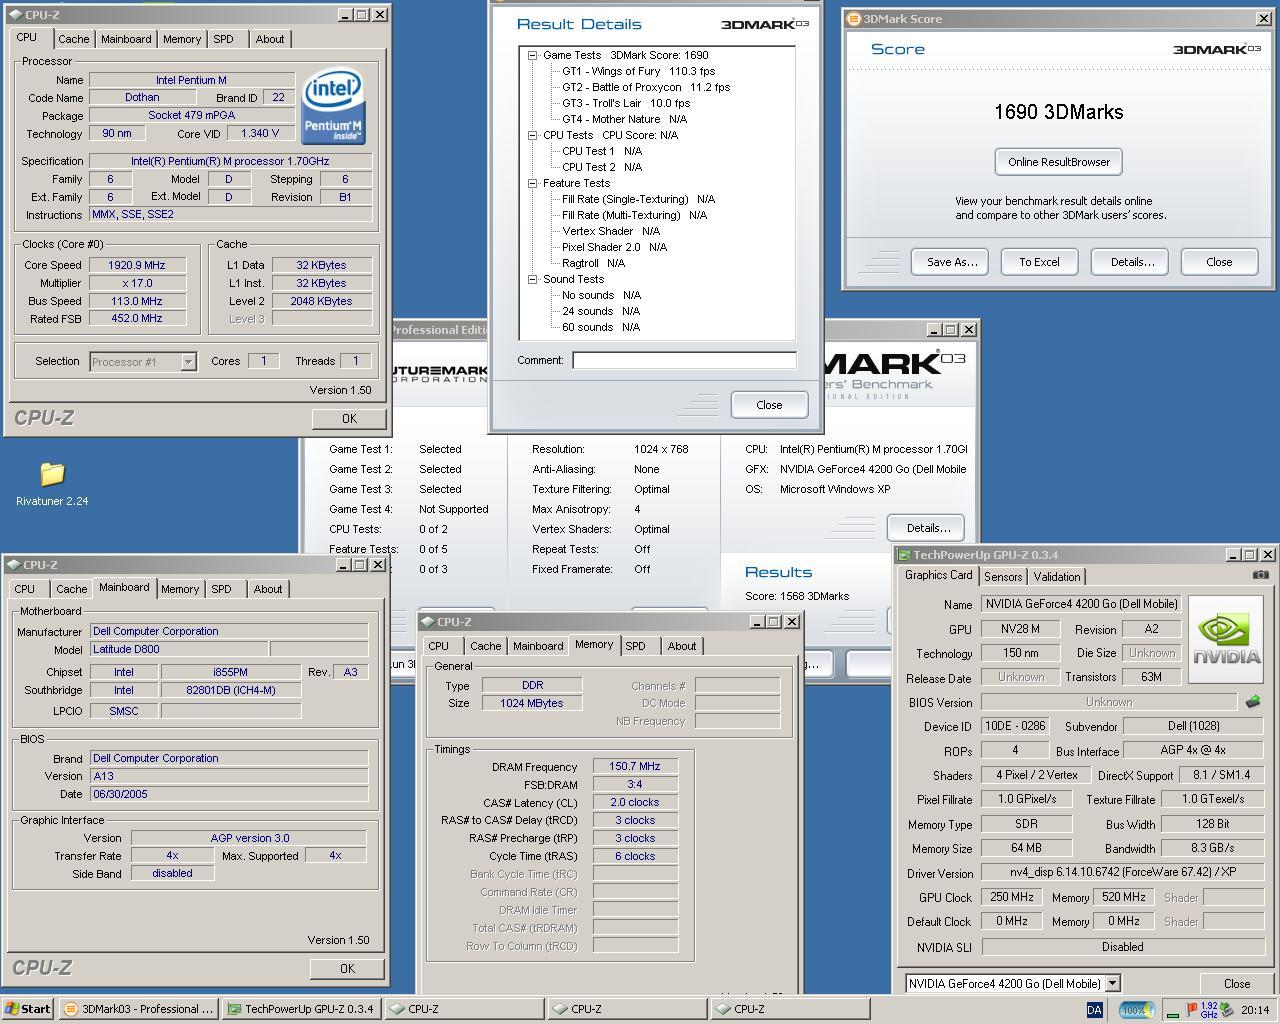Open the Processor #1 selection dropdown
The width and height of the screenshot is (1280, 1024).
[x=188, y=362]
